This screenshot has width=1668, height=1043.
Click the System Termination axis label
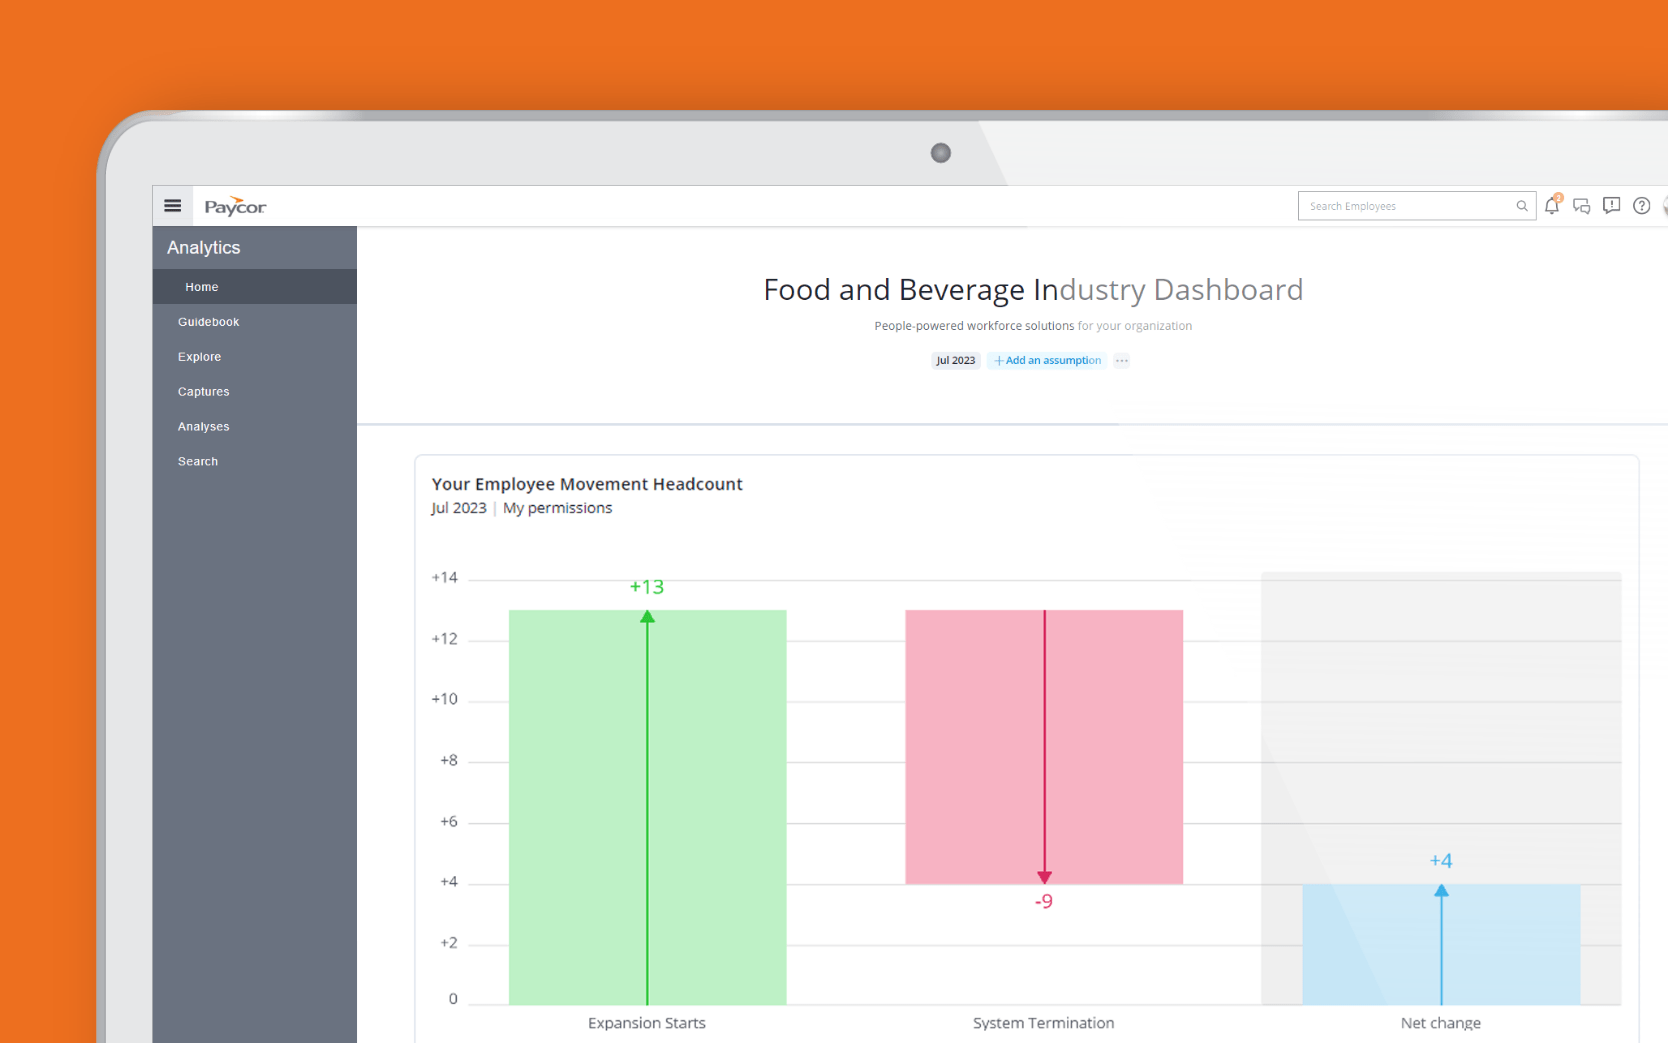tap(1044, 1023)
